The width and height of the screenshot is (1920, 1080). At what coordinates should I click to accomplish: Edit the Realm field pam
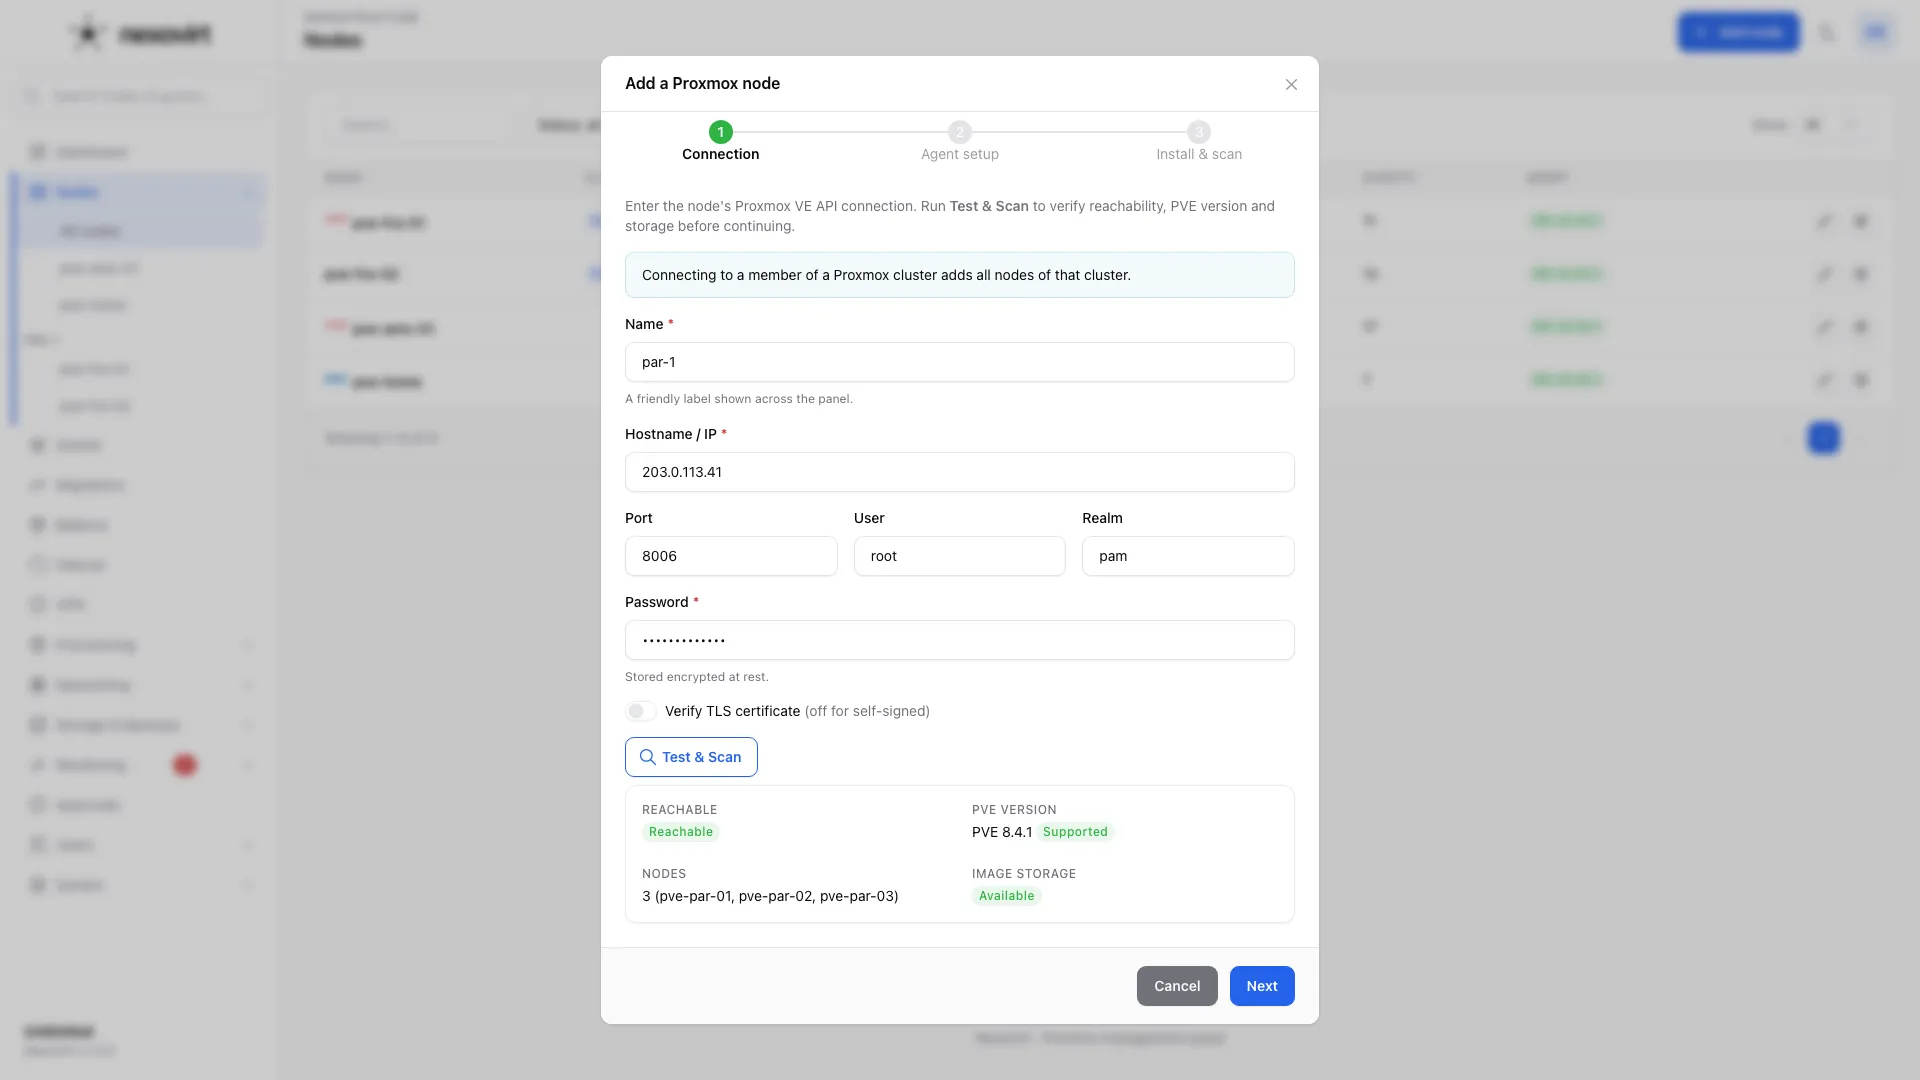pyautogui.click(x=1188, y=556)
